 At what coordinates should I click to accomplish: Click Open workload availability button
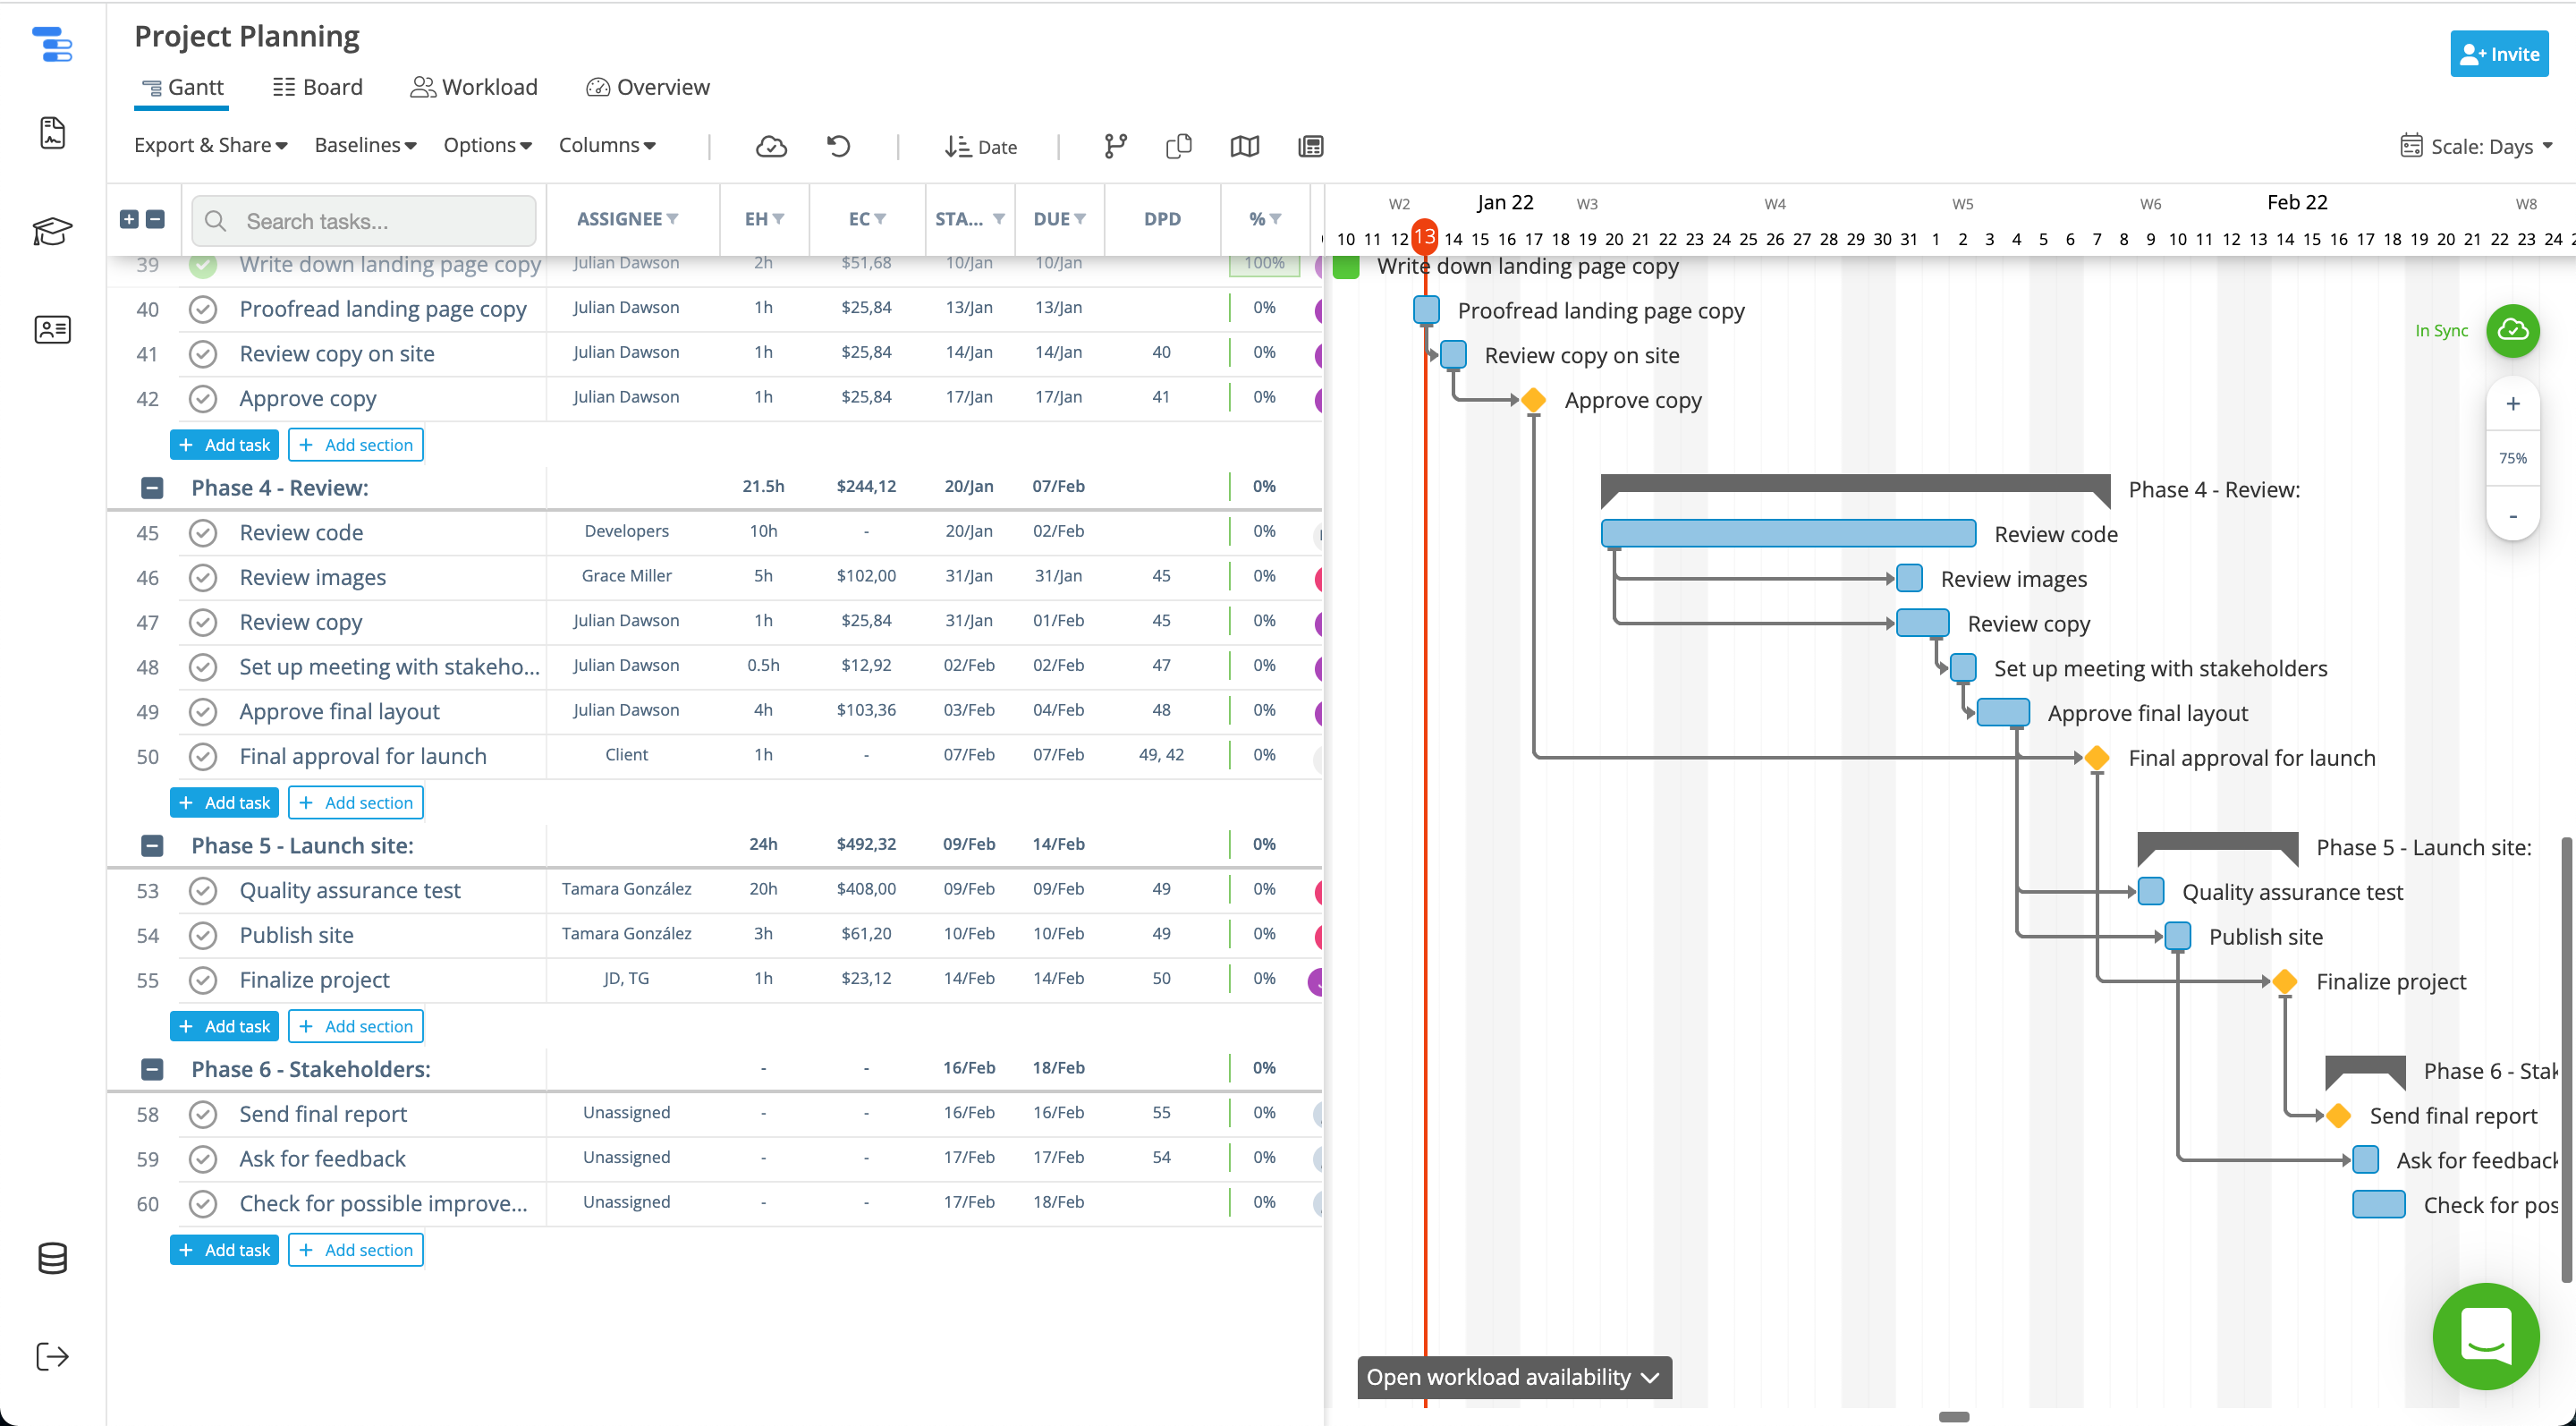click(1513, 1377)
